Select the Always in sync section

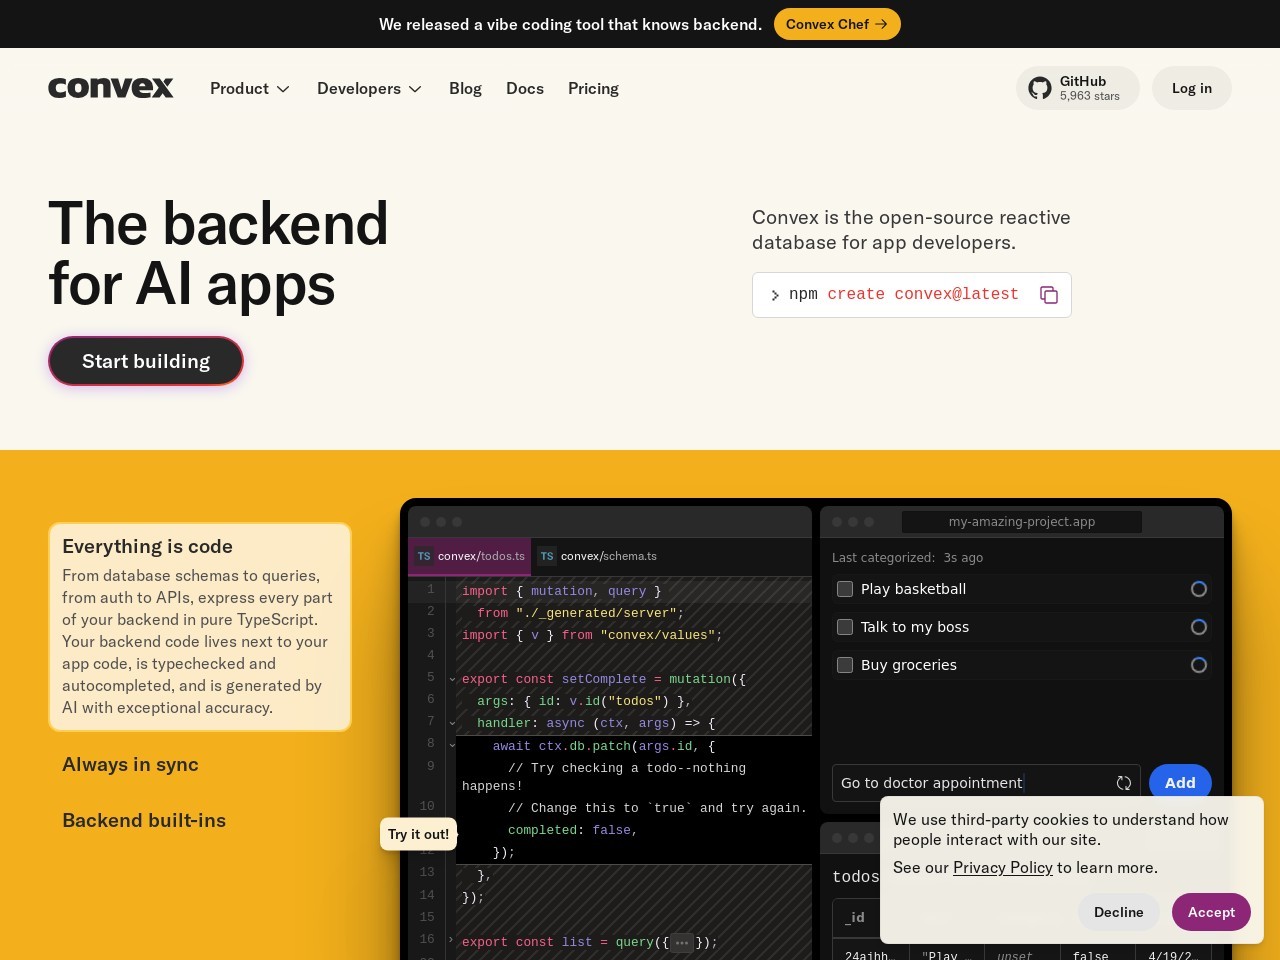pos(130,764)
